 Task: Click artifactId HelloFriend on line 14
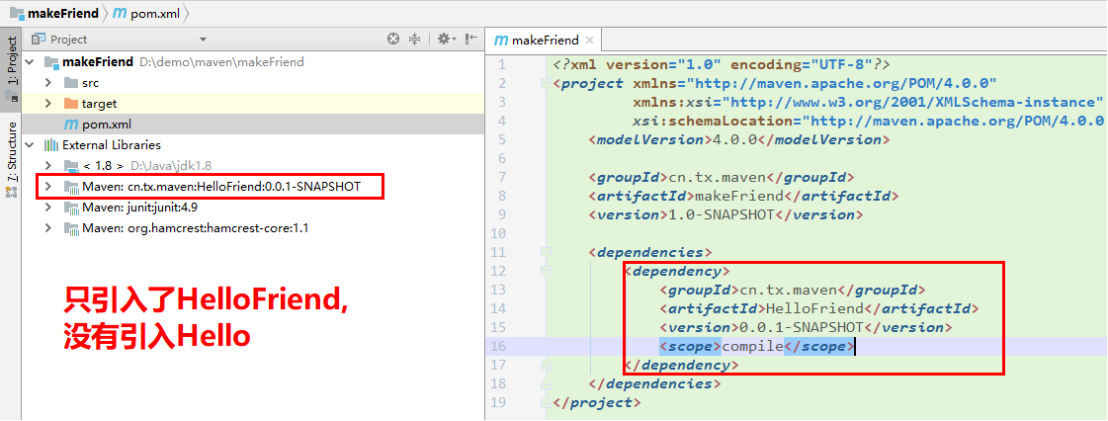tap(818, 309)
